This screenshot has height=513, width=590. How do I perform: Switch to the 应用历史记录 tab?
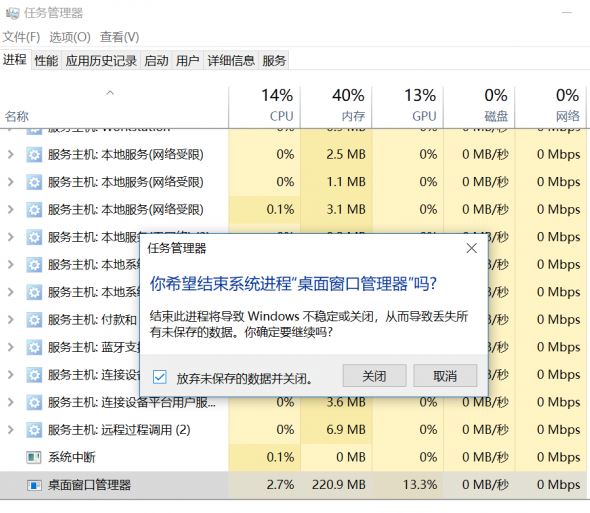coord(101,60)
